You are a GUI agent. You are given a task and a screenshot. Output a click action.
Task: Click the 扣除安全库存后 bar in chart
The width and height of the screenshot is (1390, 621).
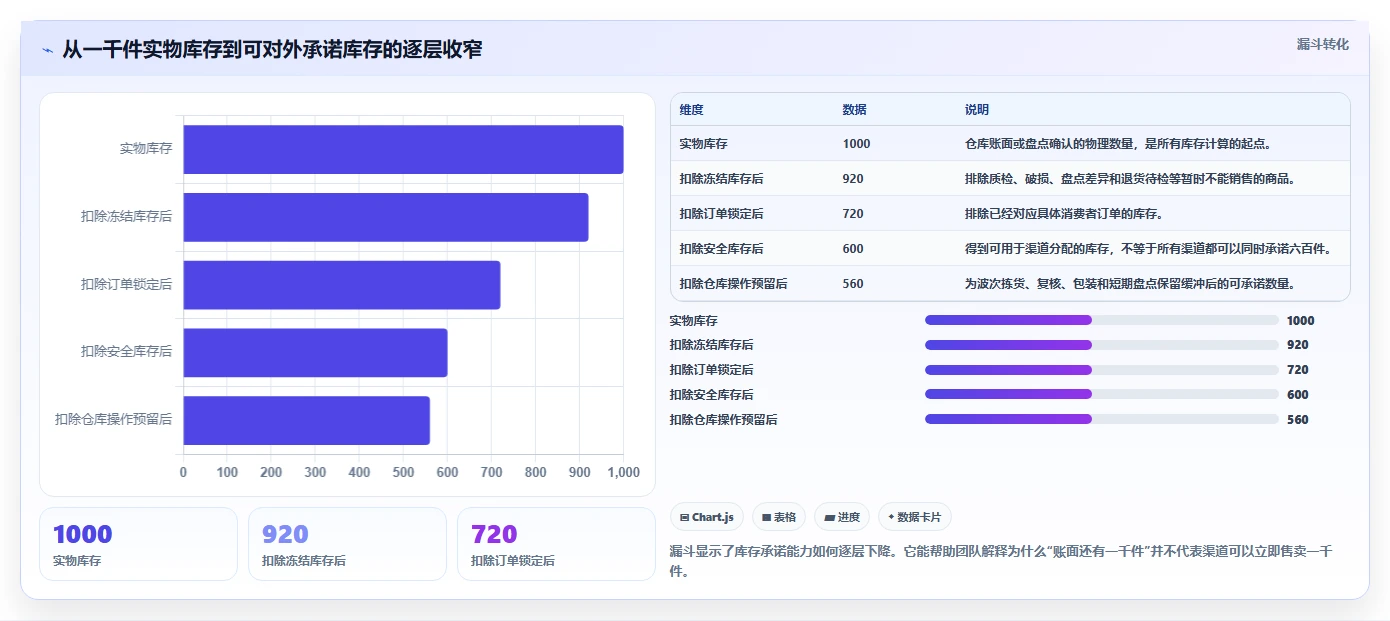pos(315,352)
